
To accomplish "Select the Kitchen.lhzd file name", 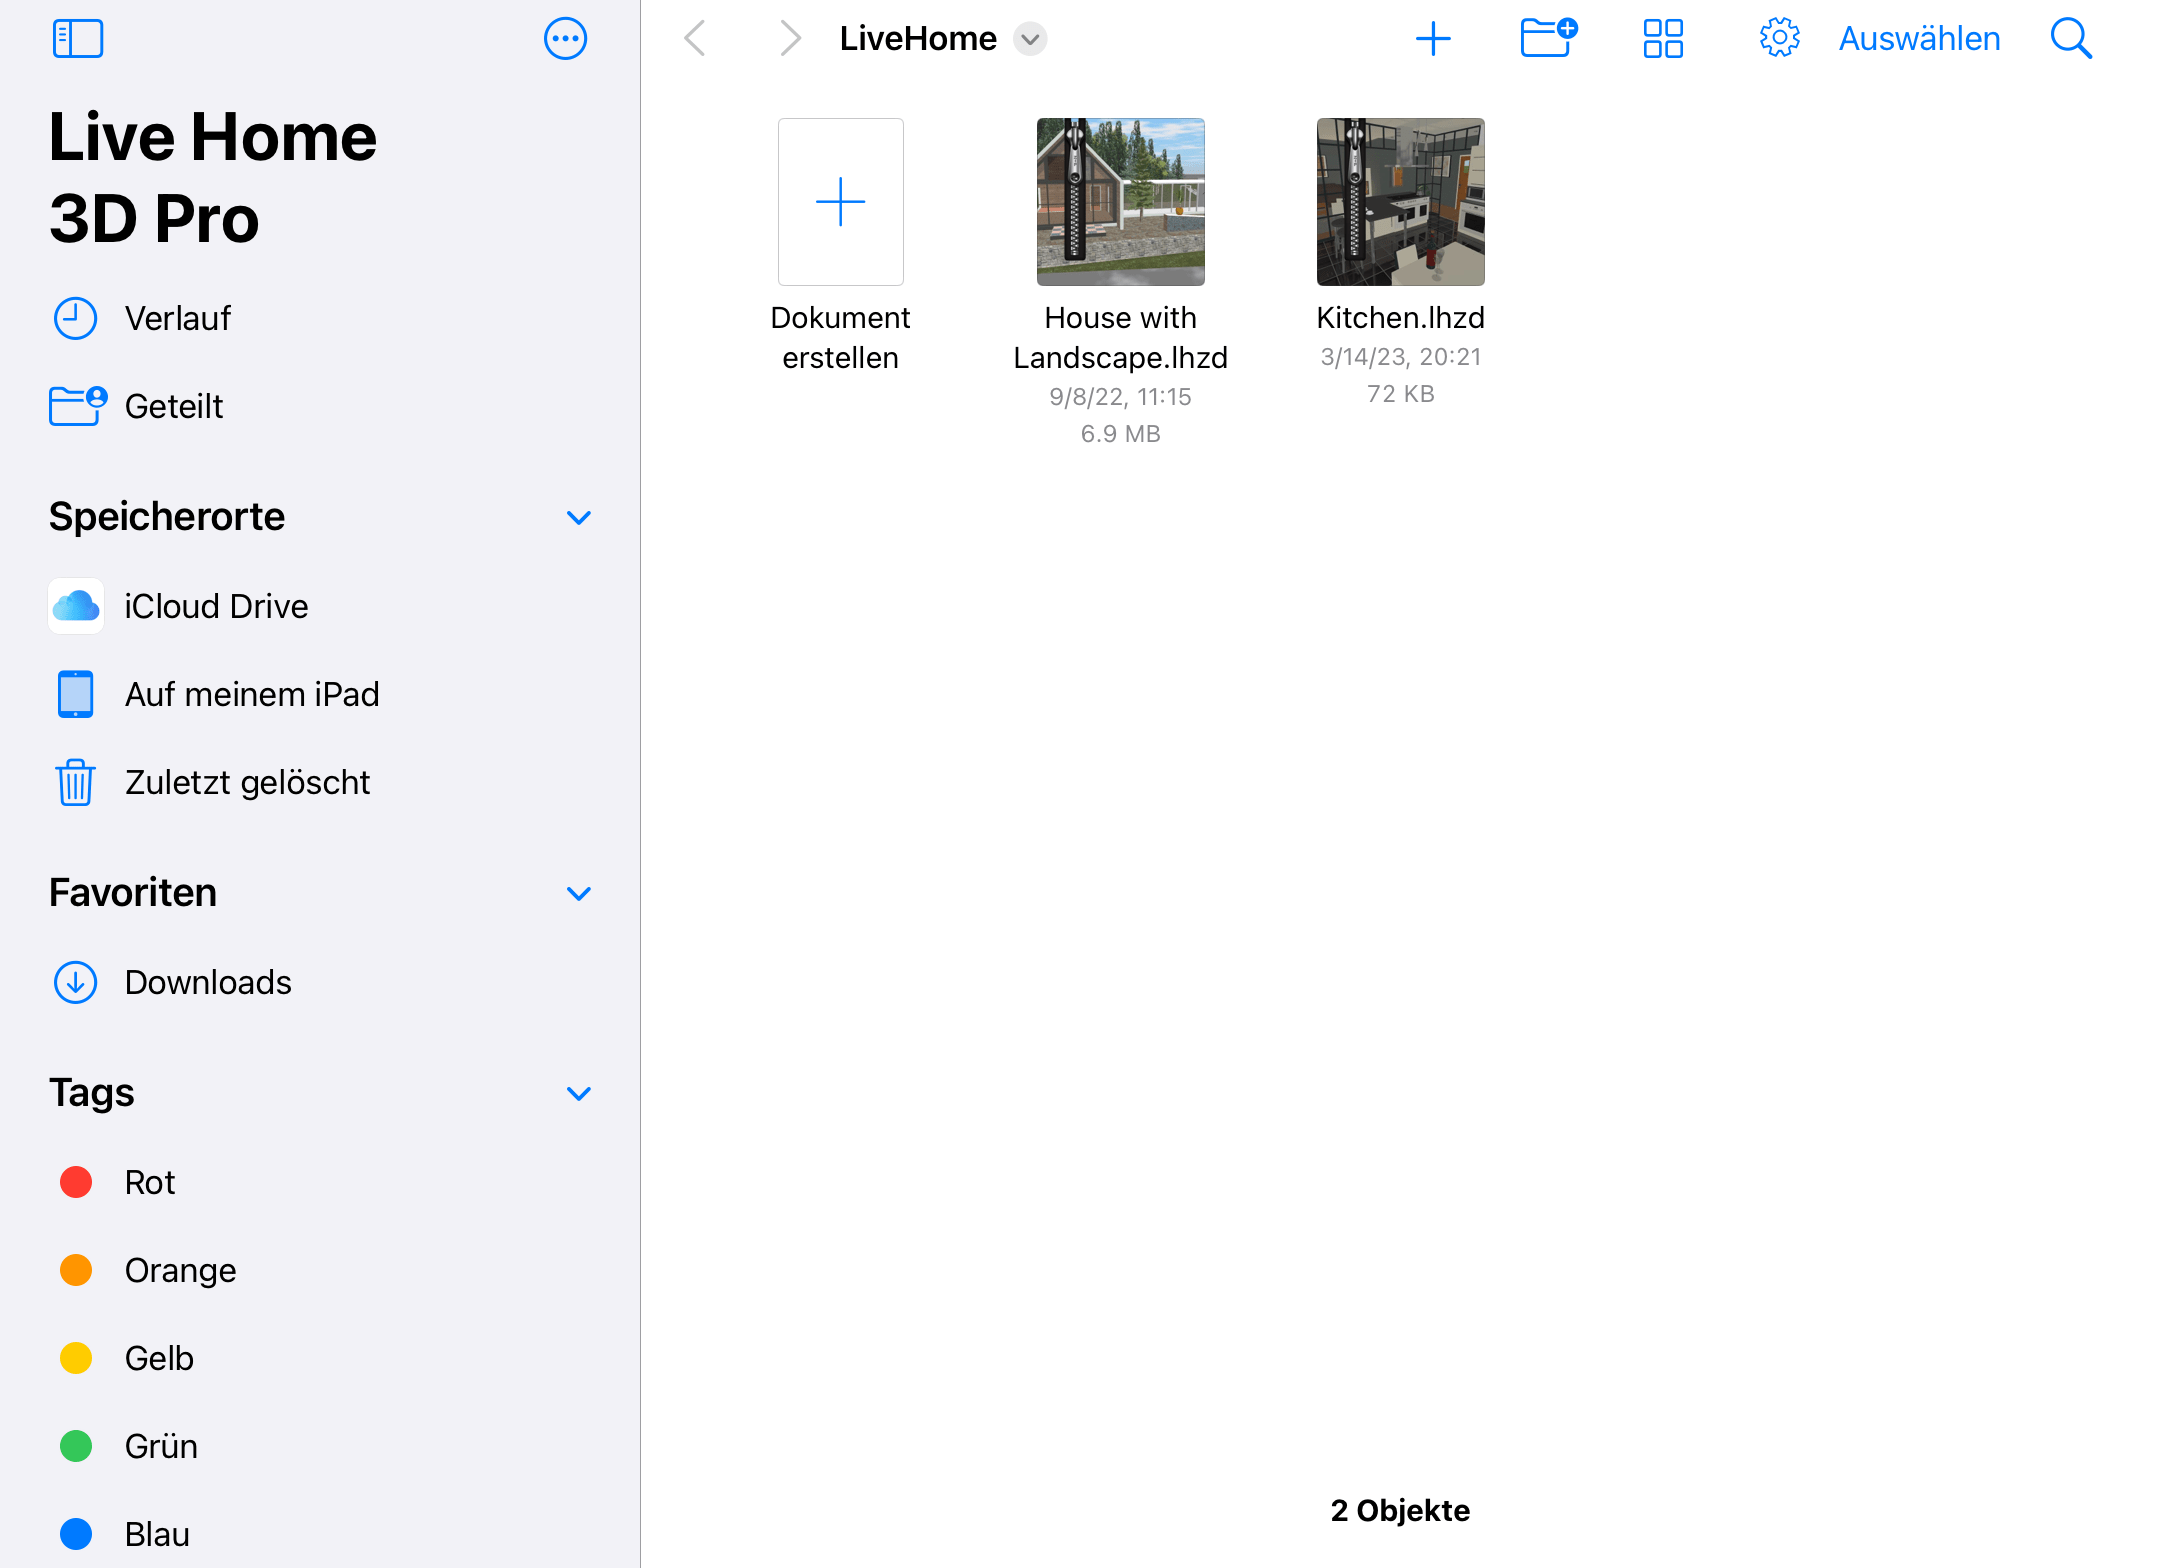I will (1400, 318).
